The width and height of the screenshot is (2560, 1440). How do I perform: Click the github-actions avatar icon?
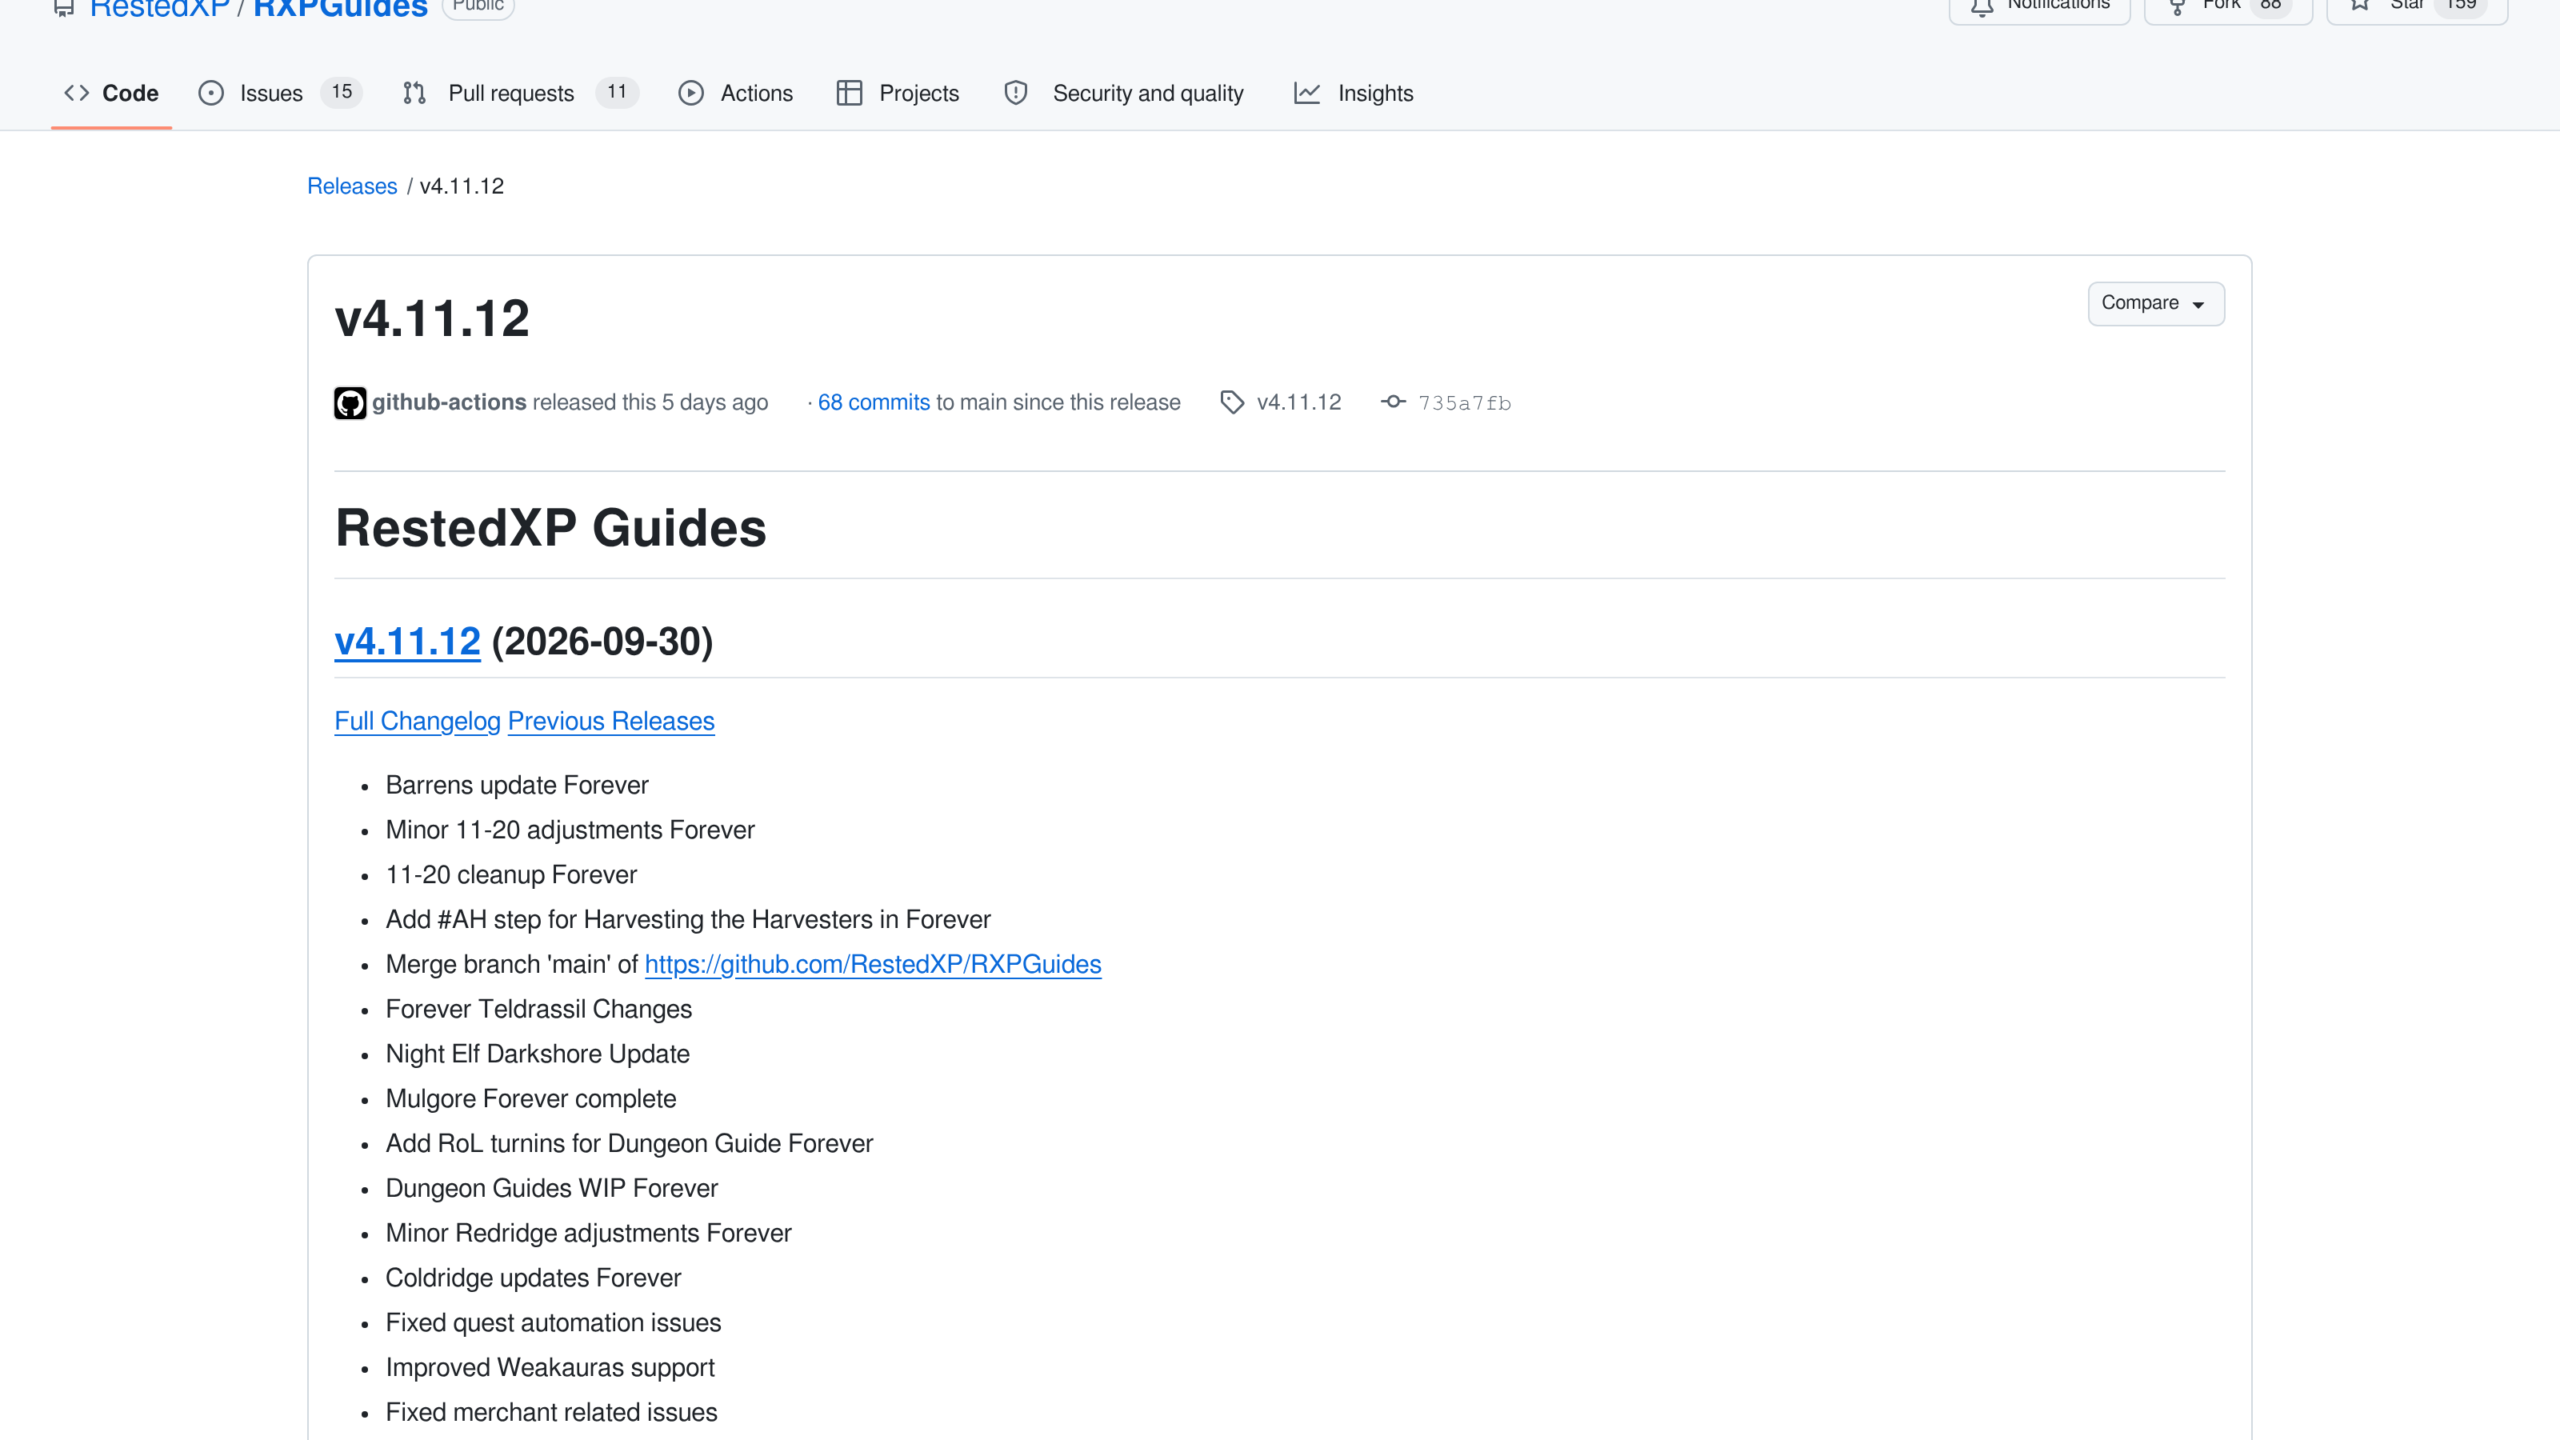350,403
